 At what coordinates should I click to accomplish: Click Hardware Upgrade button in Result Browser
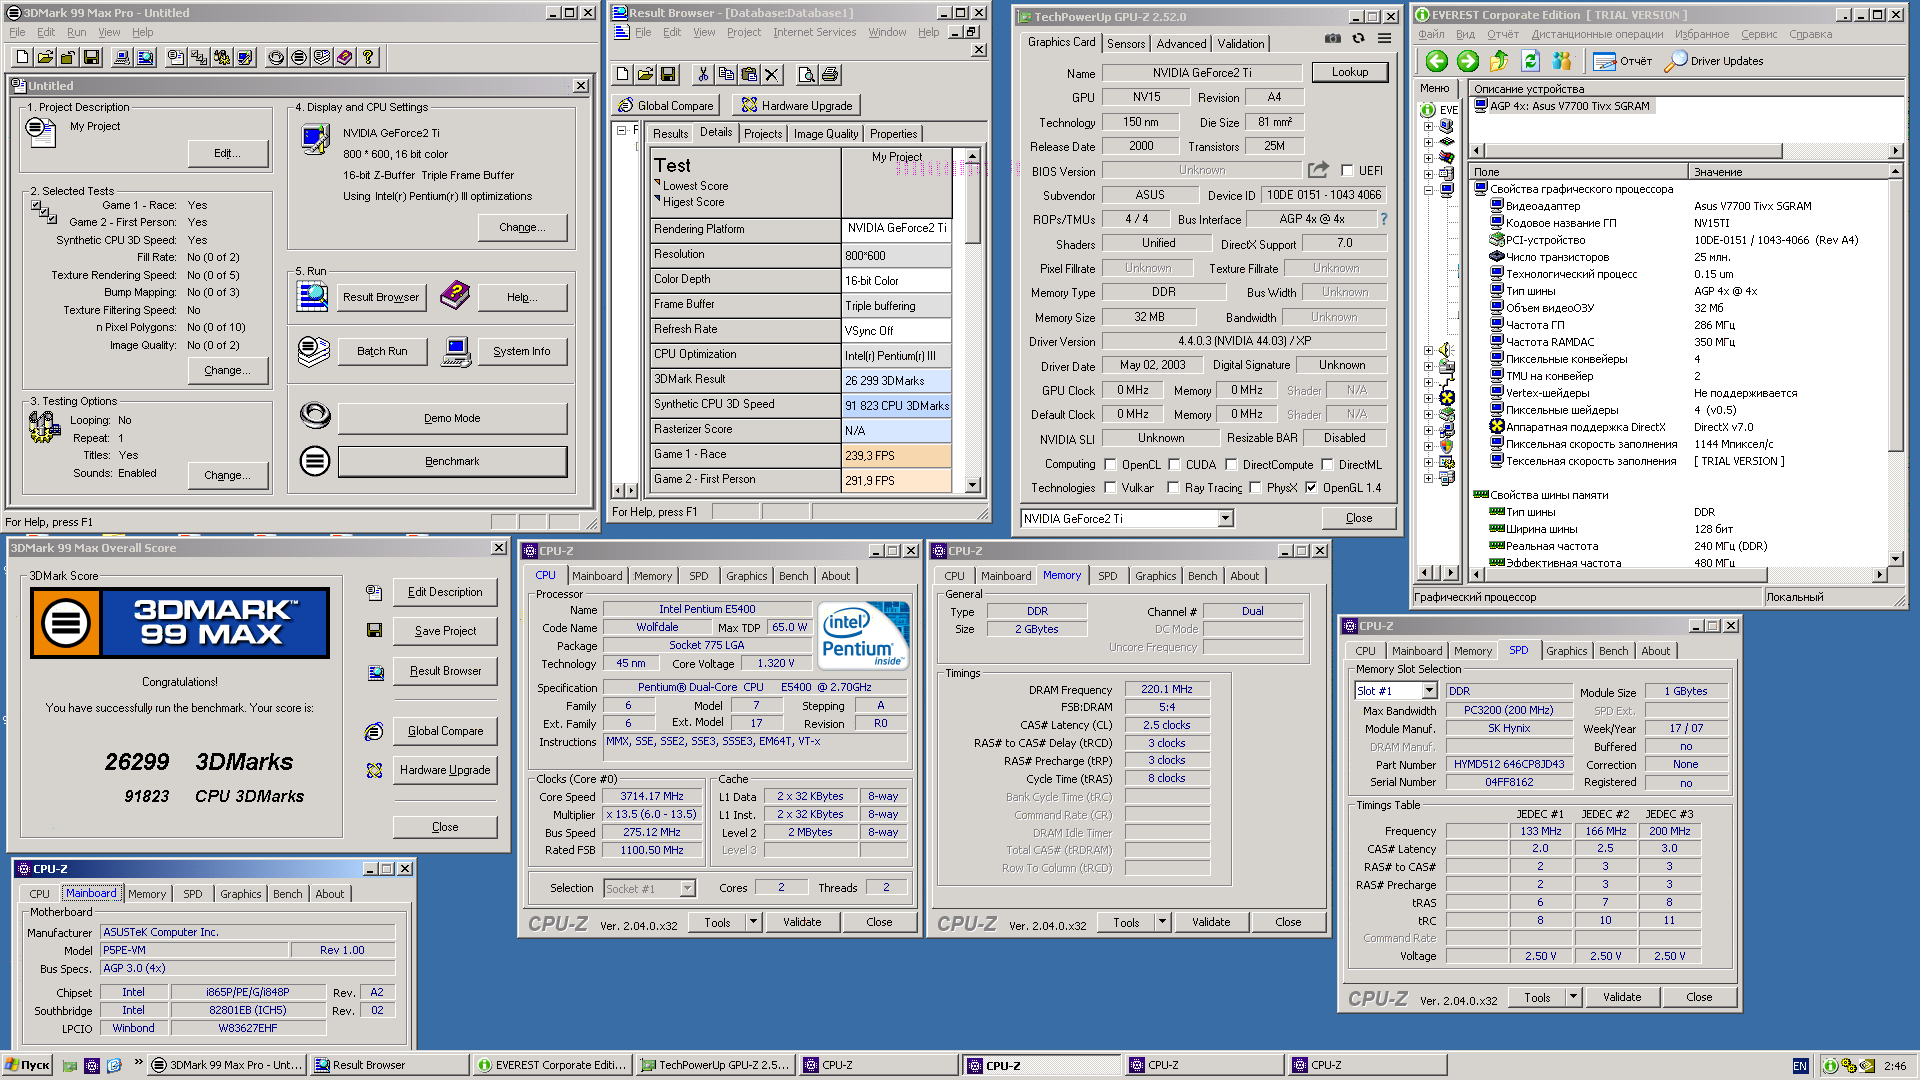[x=796, y=105]
